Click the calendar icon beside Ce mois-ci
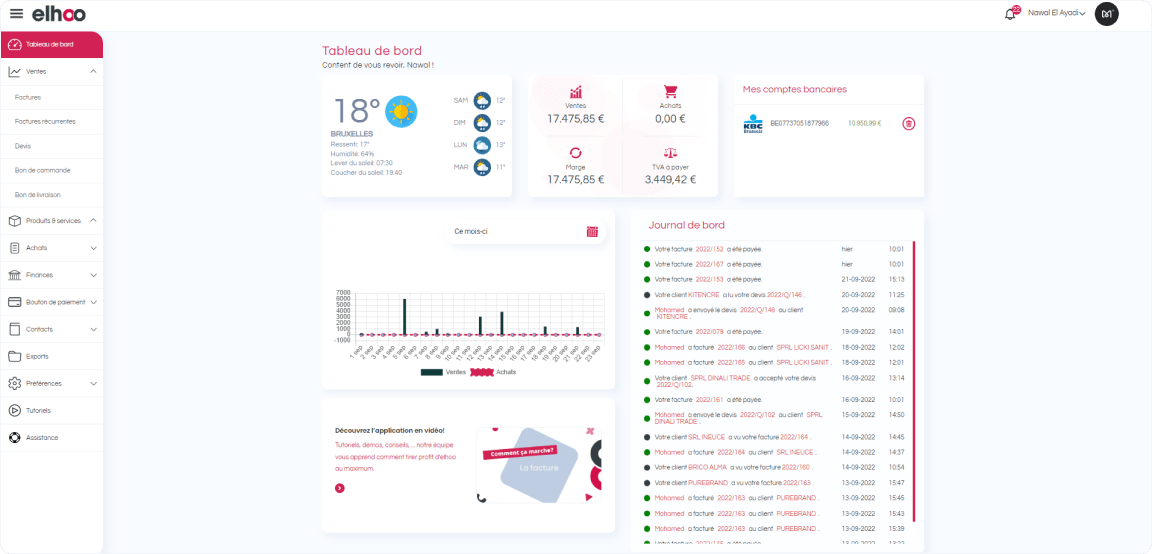The width and height of the screenshot is (1152, 554). pos(592,231)
